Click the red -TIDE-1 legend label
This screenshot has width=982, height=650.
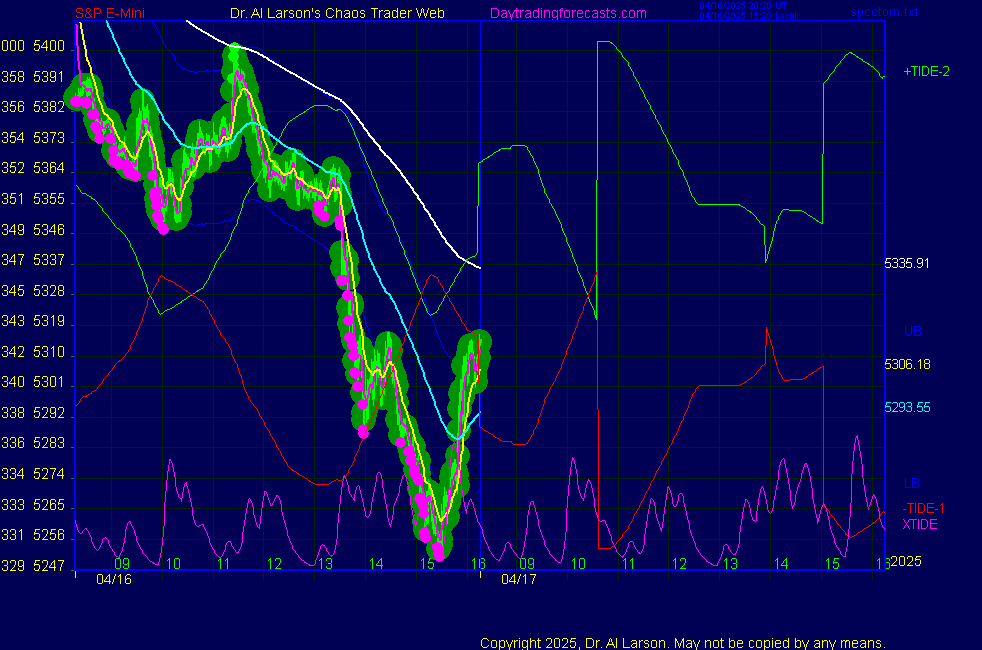pyautogui.click(x=923, y=508)
